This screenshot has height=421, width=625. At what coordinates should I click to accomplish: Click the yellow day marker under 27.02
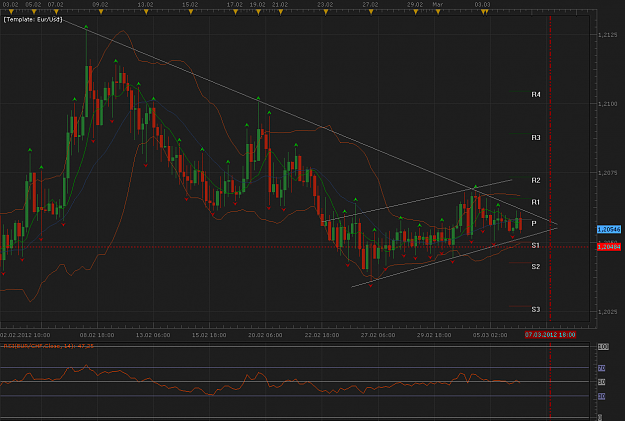(371, 12)
